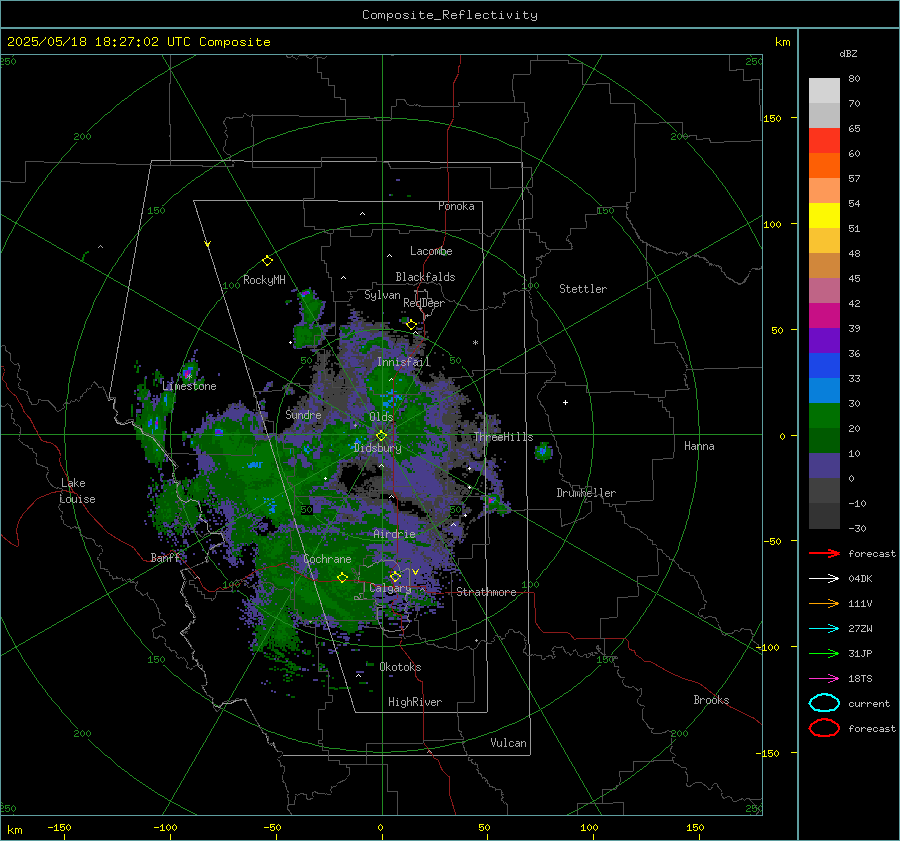Click the 18TS legend label
This screenshot has height=841, width=900.
(860, 679)
